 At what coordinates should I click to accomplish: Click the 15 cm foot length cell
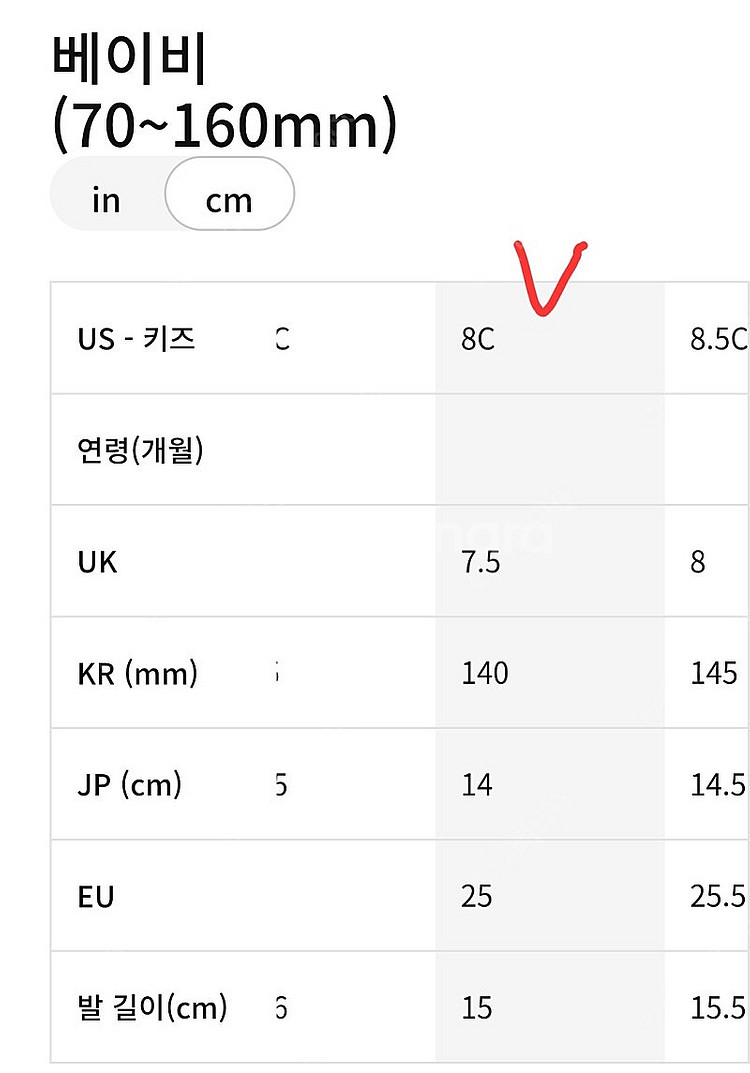549,1007
